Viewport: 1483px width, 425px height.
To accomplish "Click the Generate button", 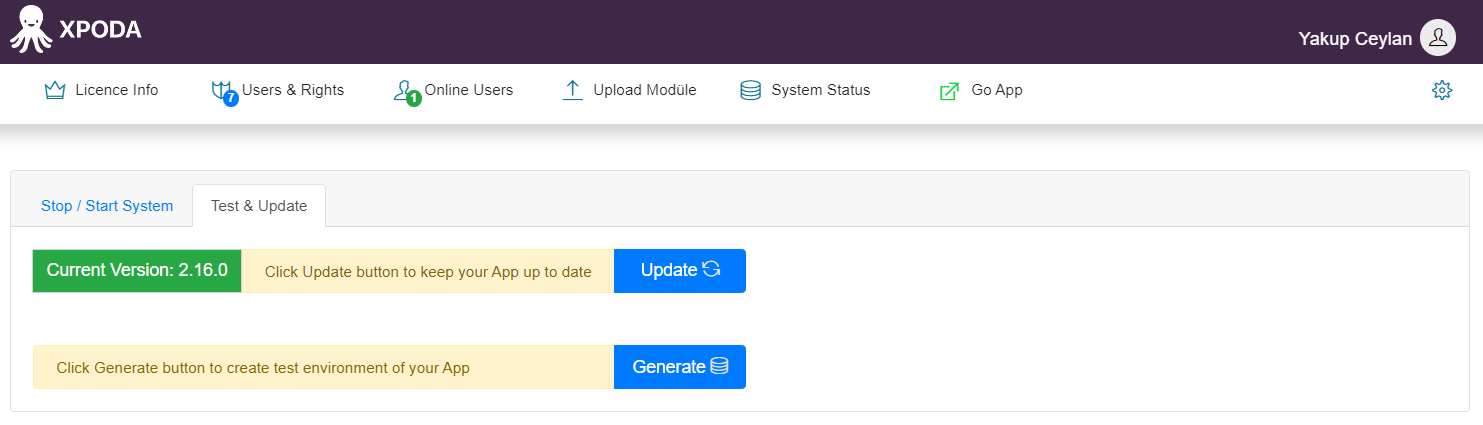I will tap(680, 367).
